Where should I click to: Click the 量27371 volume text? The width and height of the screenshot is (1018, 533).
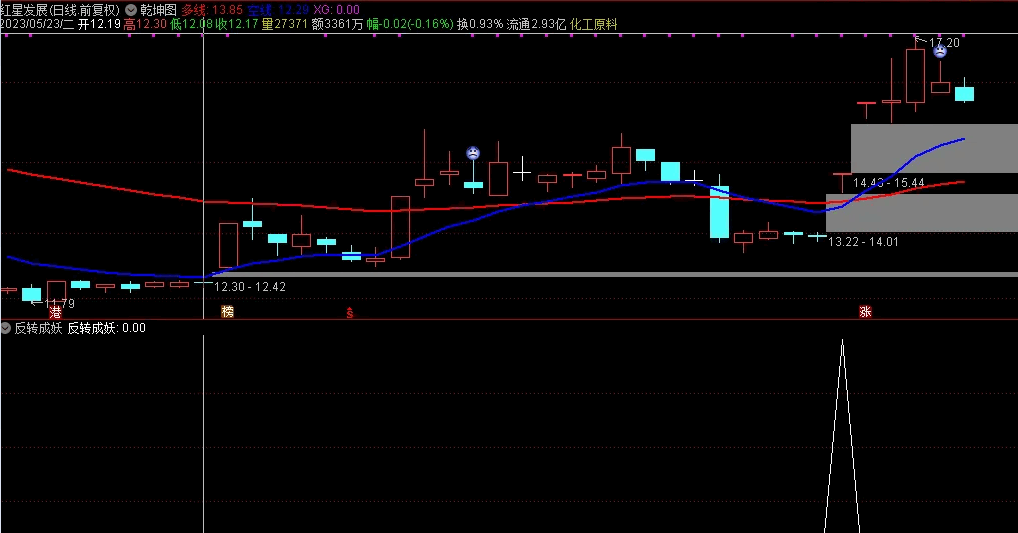pos(284,24)
